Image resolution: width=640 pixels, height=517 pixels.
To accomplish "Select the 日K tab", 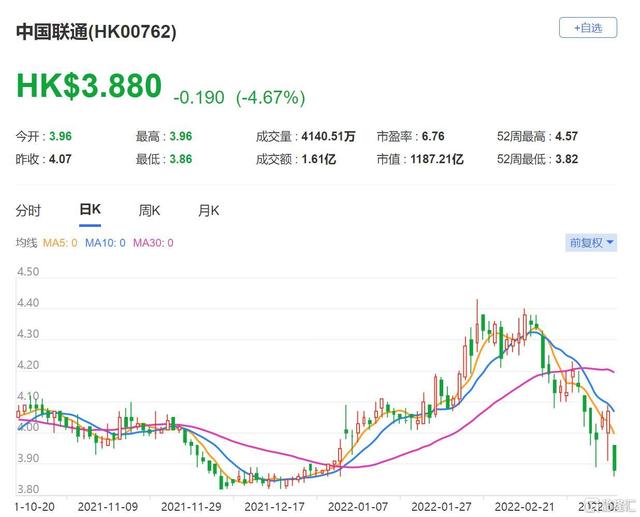I will coord(90,210).
